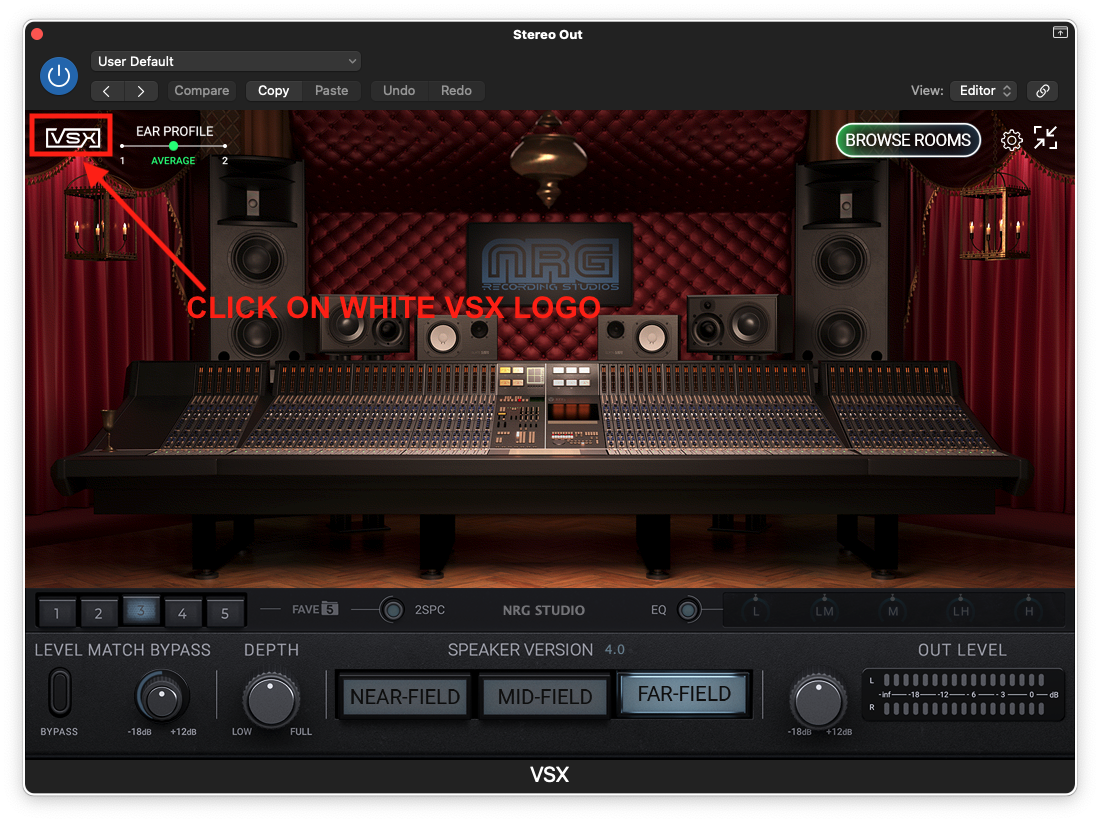Click the NRG STUDIO room name
This screenshot has height=823, width=1100.
click(544, 610)
